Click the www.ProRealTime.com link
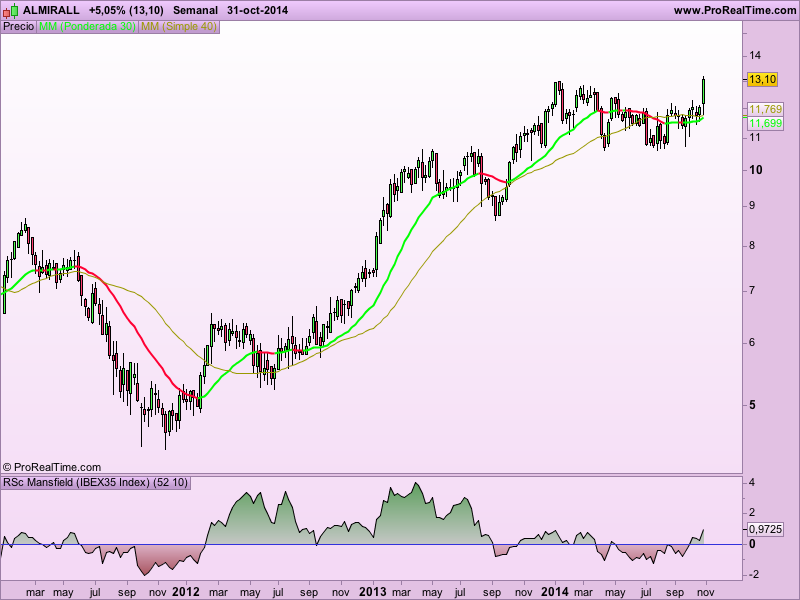The width and height of the screenshot is (800, 600). [x=735, y=10]
